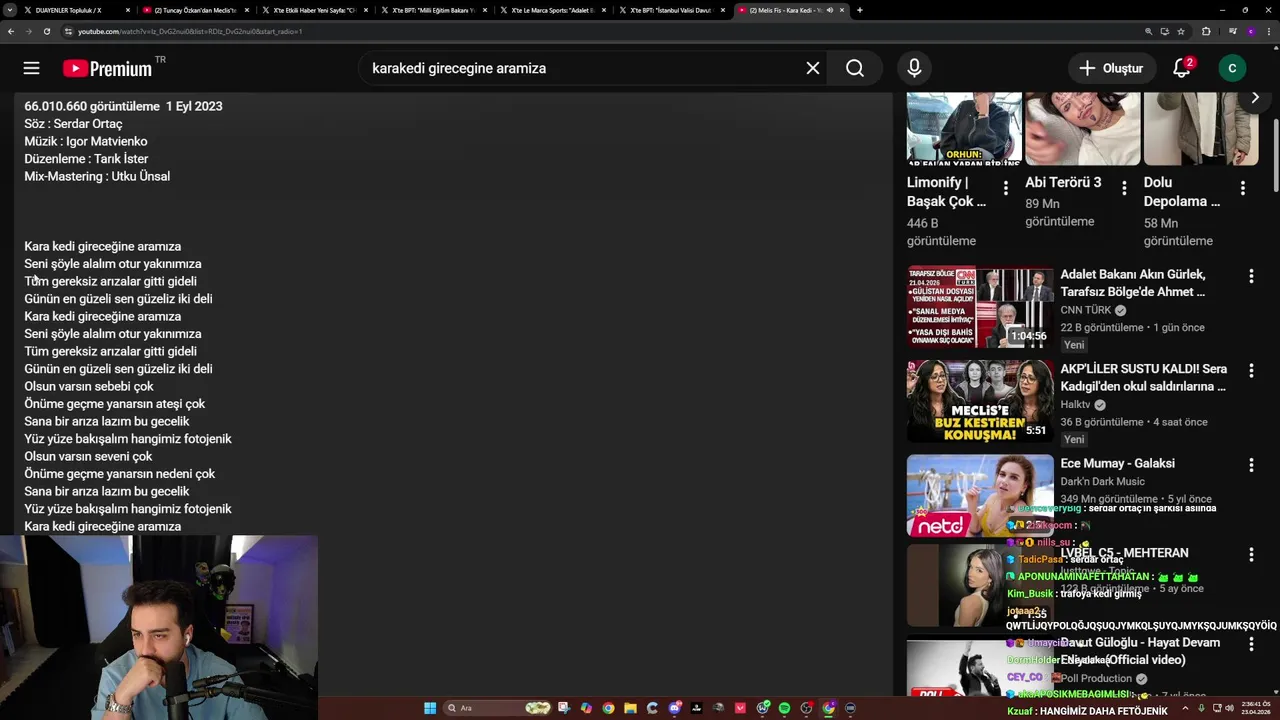Switch to the İstanbul Valisi Davut tab
Screen dimensions: 1280x720
pos(672,10)
